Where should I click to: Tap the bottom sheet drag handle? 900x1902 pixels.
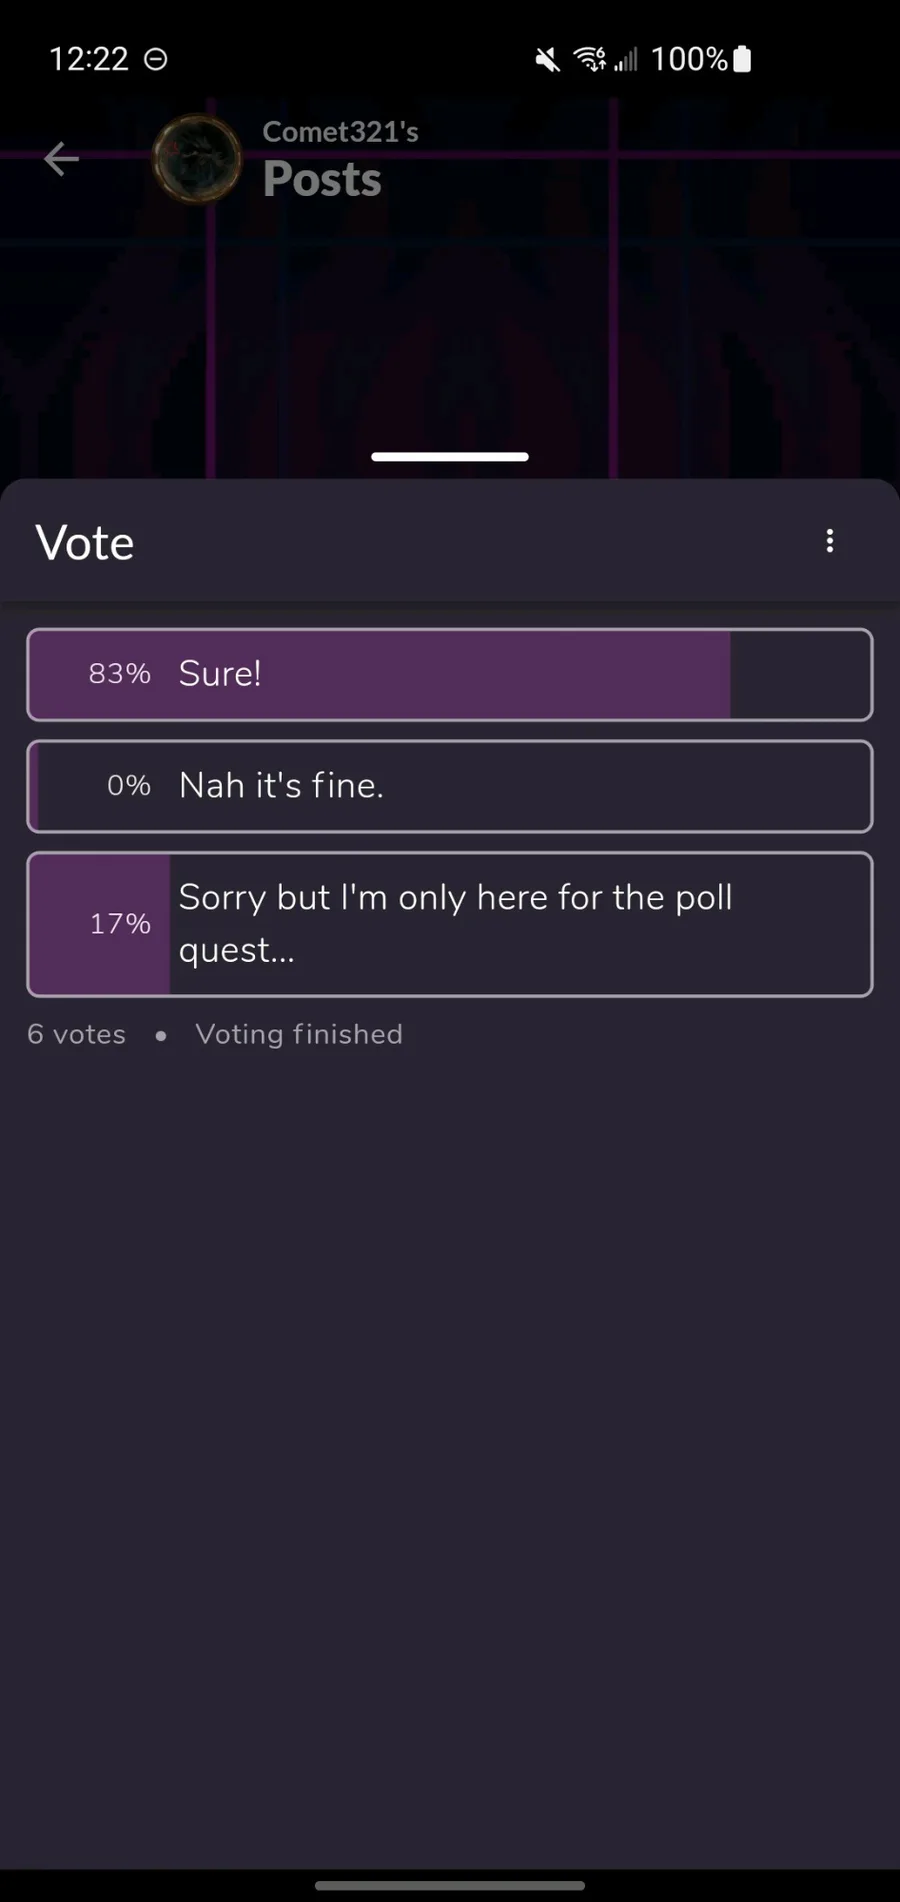[x=450, y=457]
